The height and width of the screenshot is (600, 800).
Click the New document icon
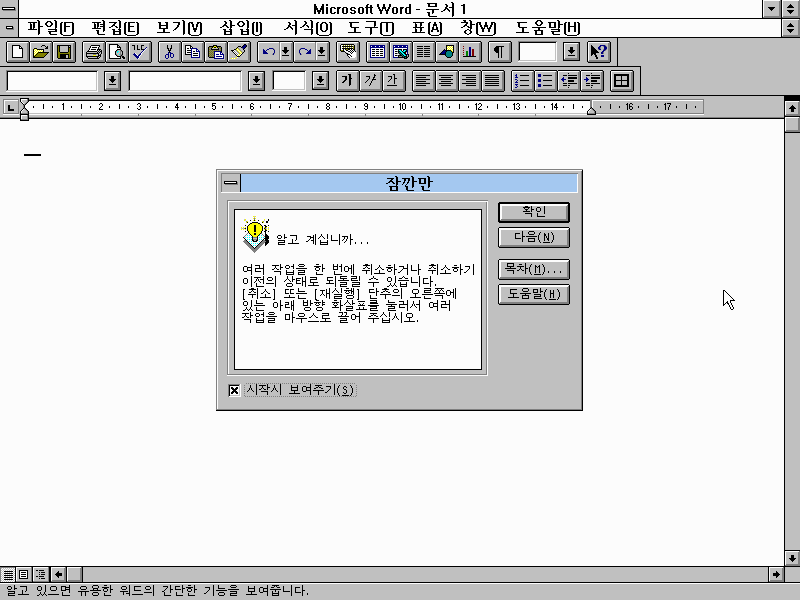click(x=17, y=52)
